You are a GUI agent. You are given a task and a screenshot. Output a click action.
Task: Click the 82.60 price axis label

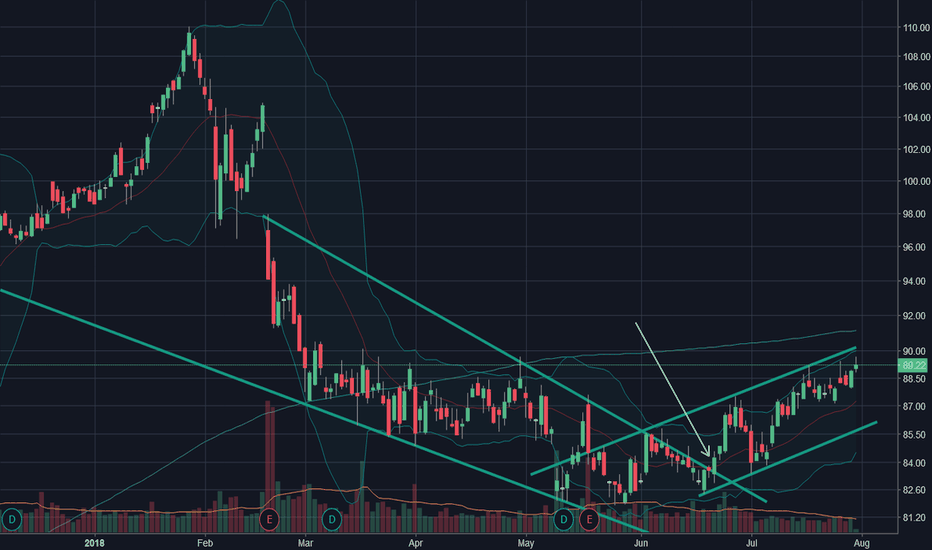tap(916, 491)
